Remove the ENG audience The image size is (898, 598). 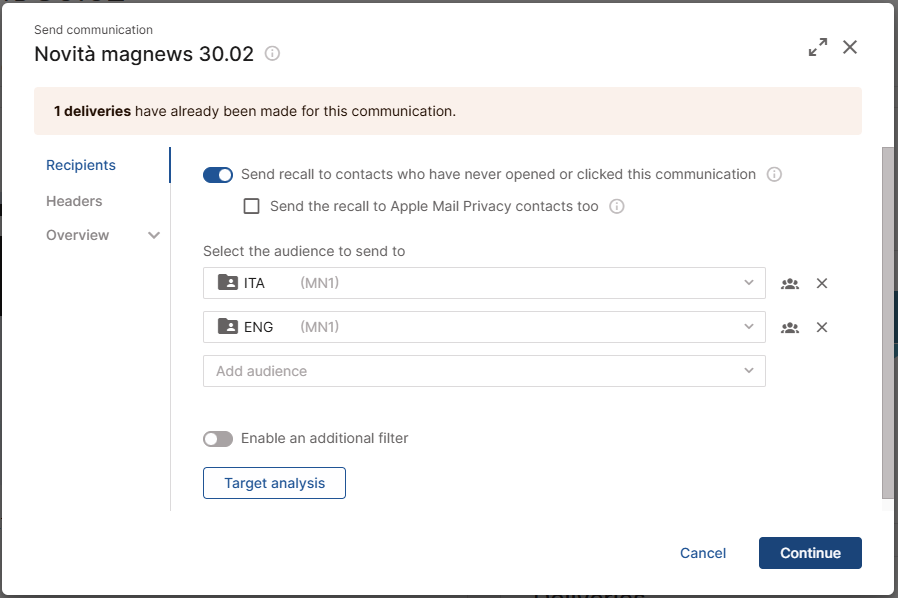[822, 328]
